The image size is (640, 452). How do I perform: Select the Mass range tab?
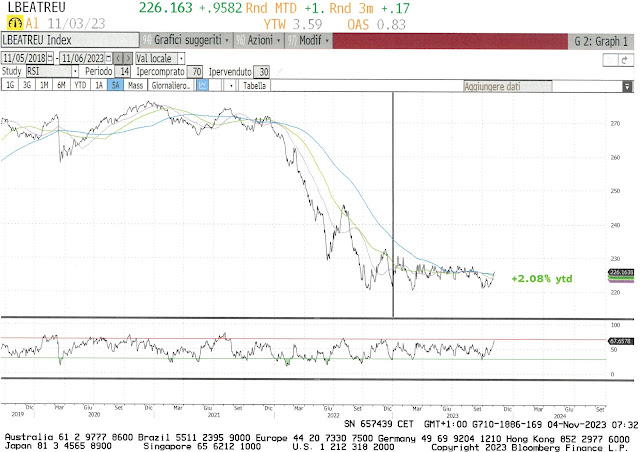(135, 85)
